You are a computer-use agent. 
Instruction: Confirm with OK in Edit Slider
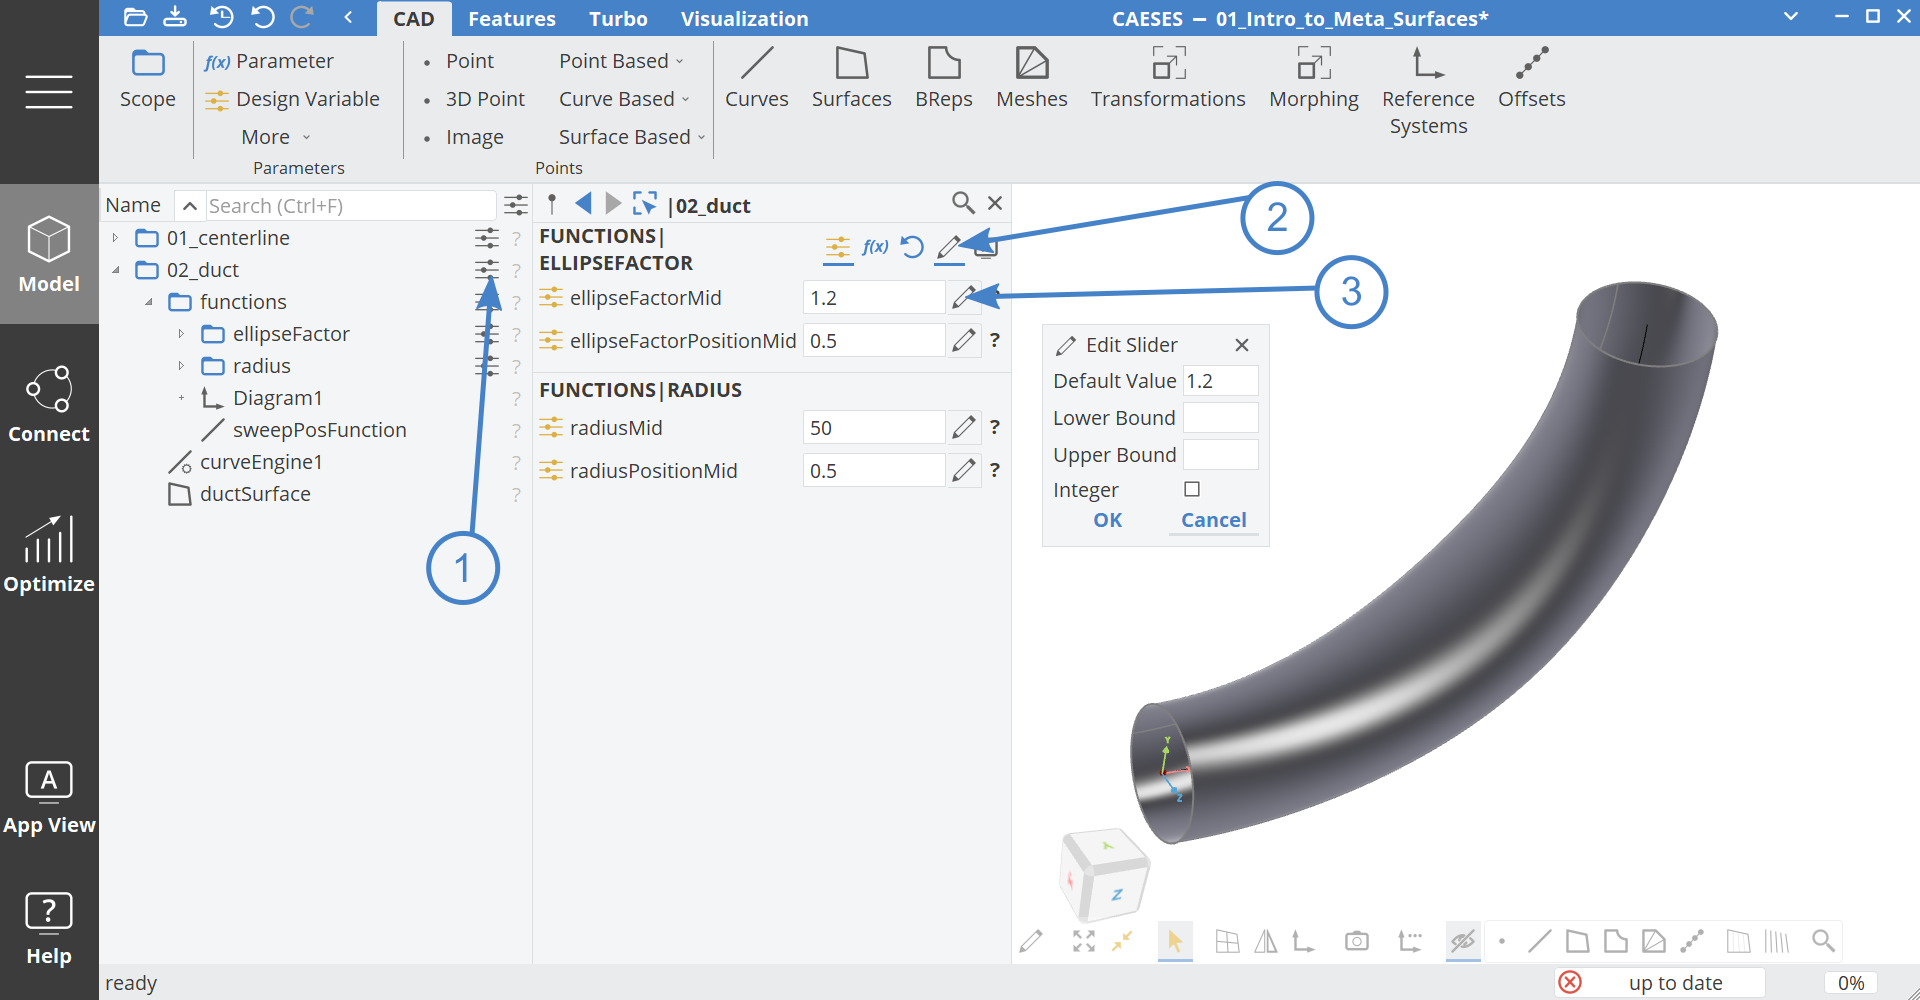[x=1107, y=520]
